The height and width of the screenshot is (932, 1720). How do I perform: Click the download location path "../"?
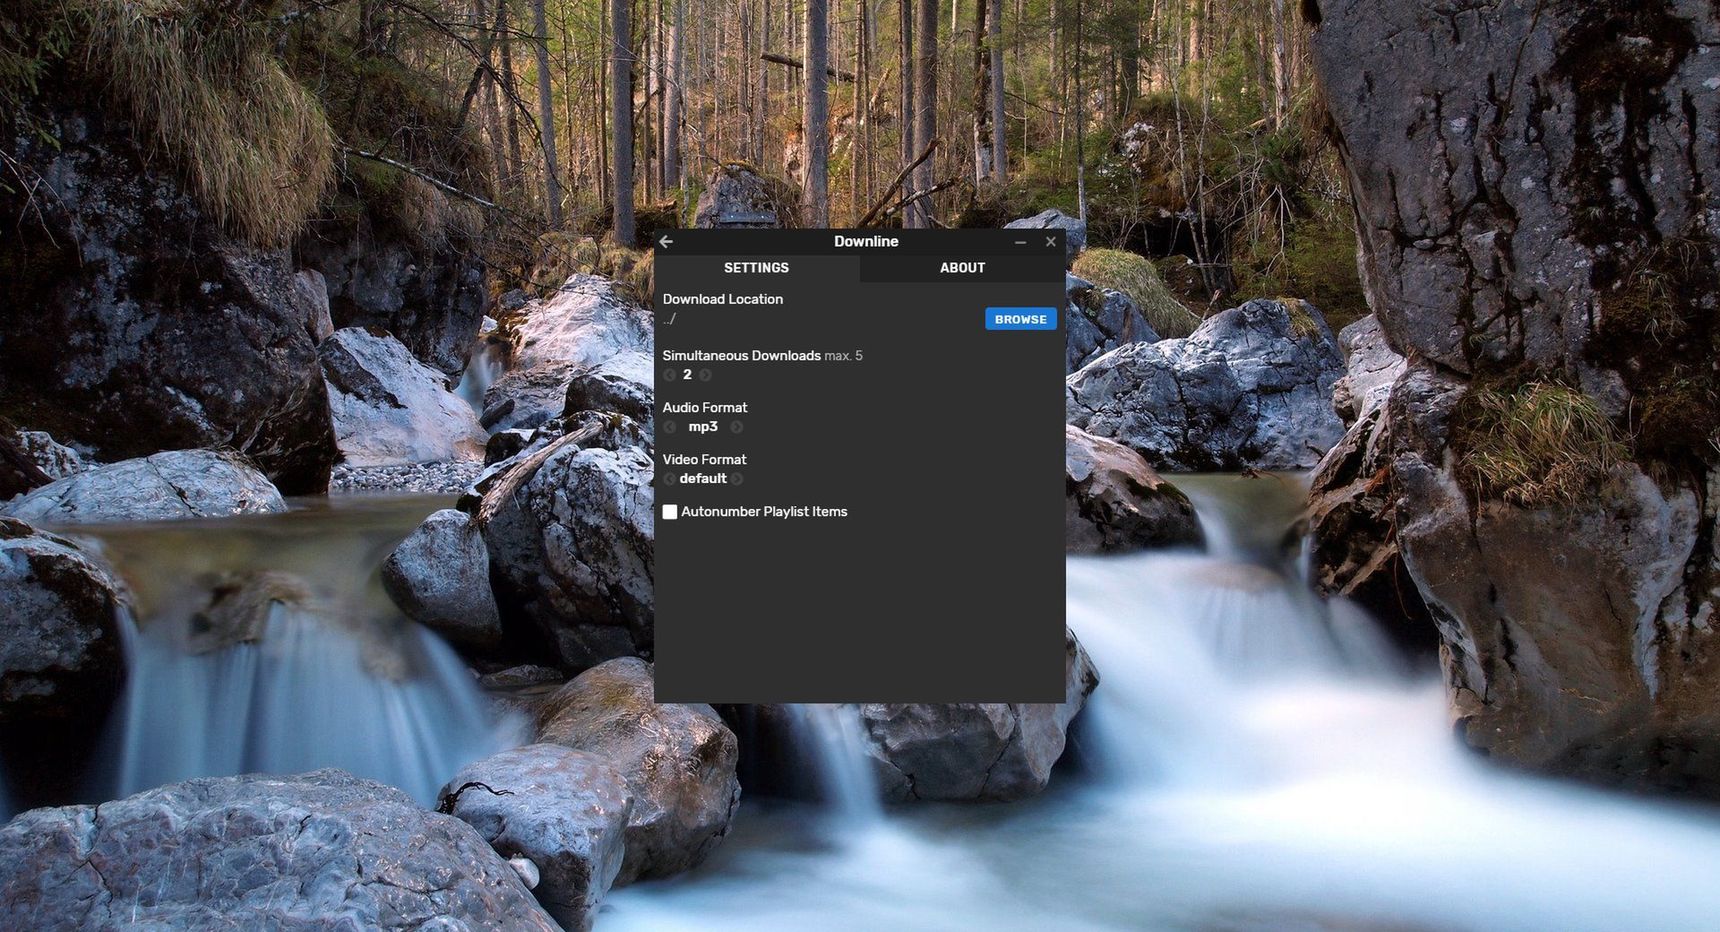coord(669,319)
